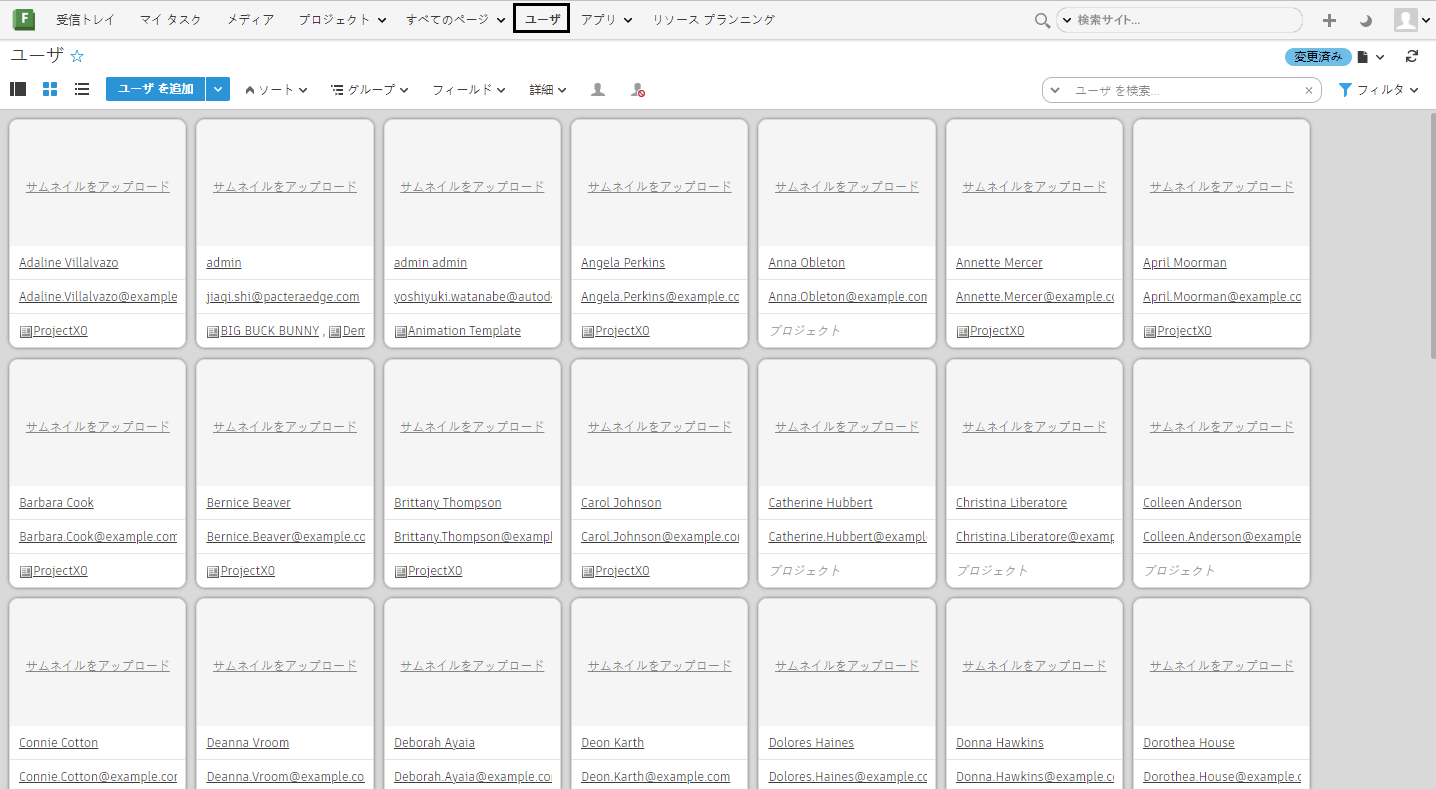Viewport: 1436px width, 789px height.
Task: Toggle dark mode with the moon icon
Action: tap(1366, 20)
